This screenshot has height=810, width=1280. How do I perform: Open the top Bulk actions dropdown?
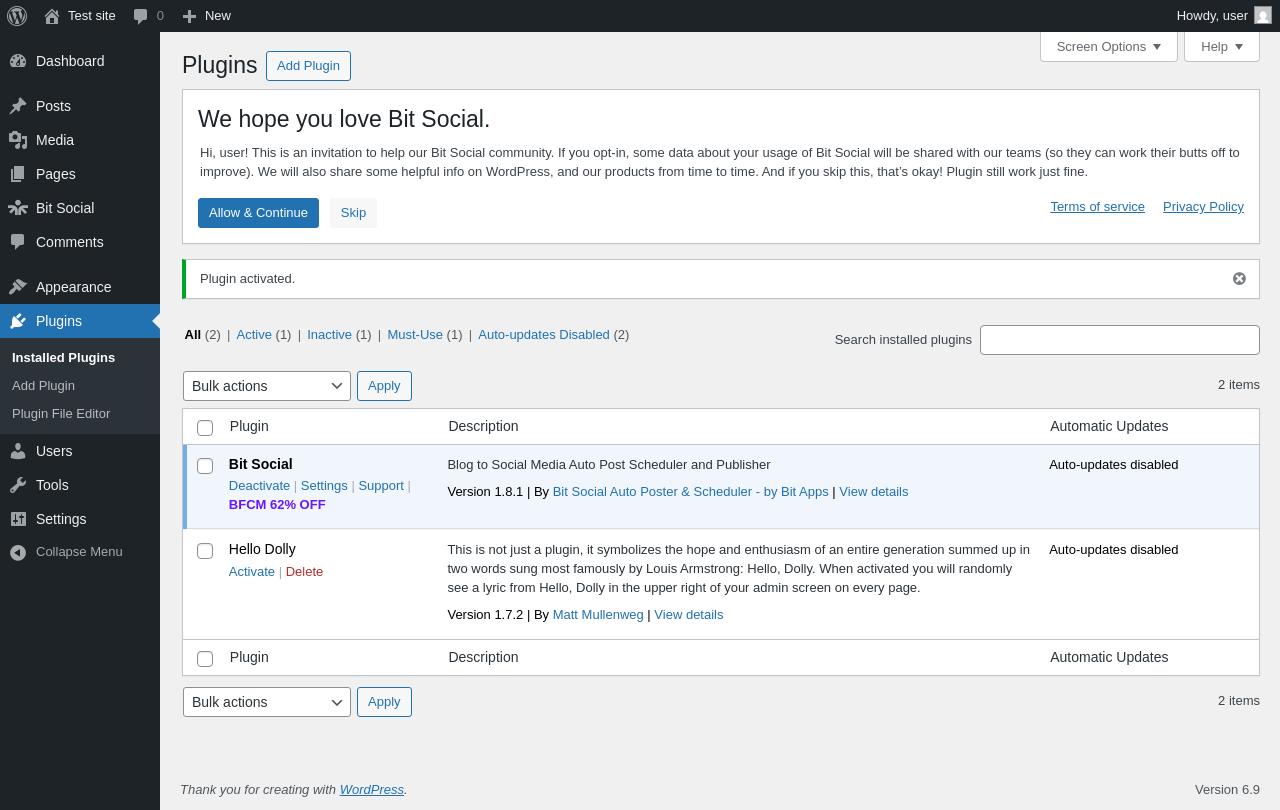(x=266, y=386)
